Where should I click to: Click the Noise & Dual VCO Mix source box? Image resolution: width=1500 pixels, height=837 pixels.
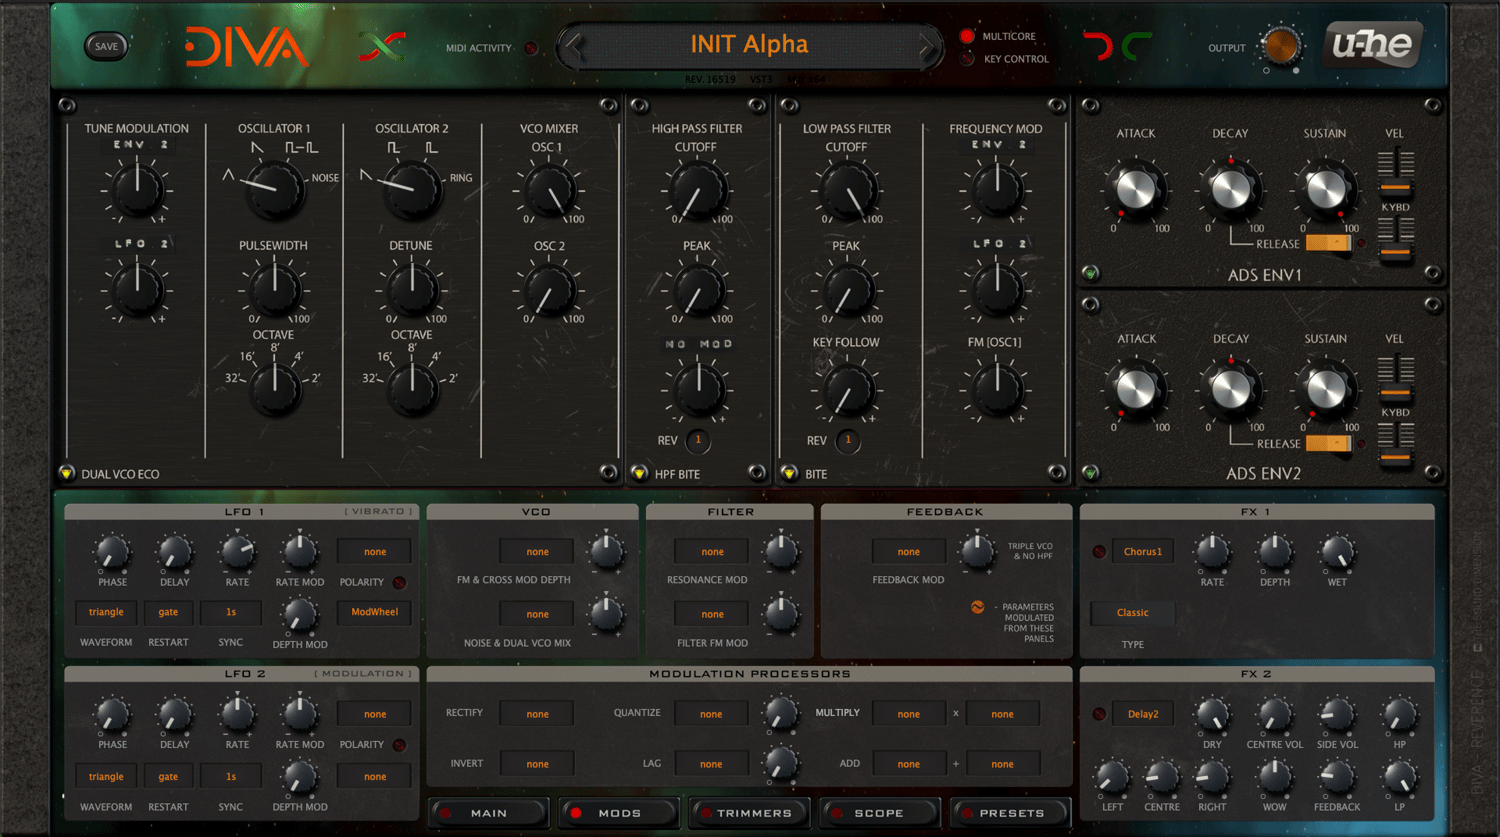[x=538, y=614]
